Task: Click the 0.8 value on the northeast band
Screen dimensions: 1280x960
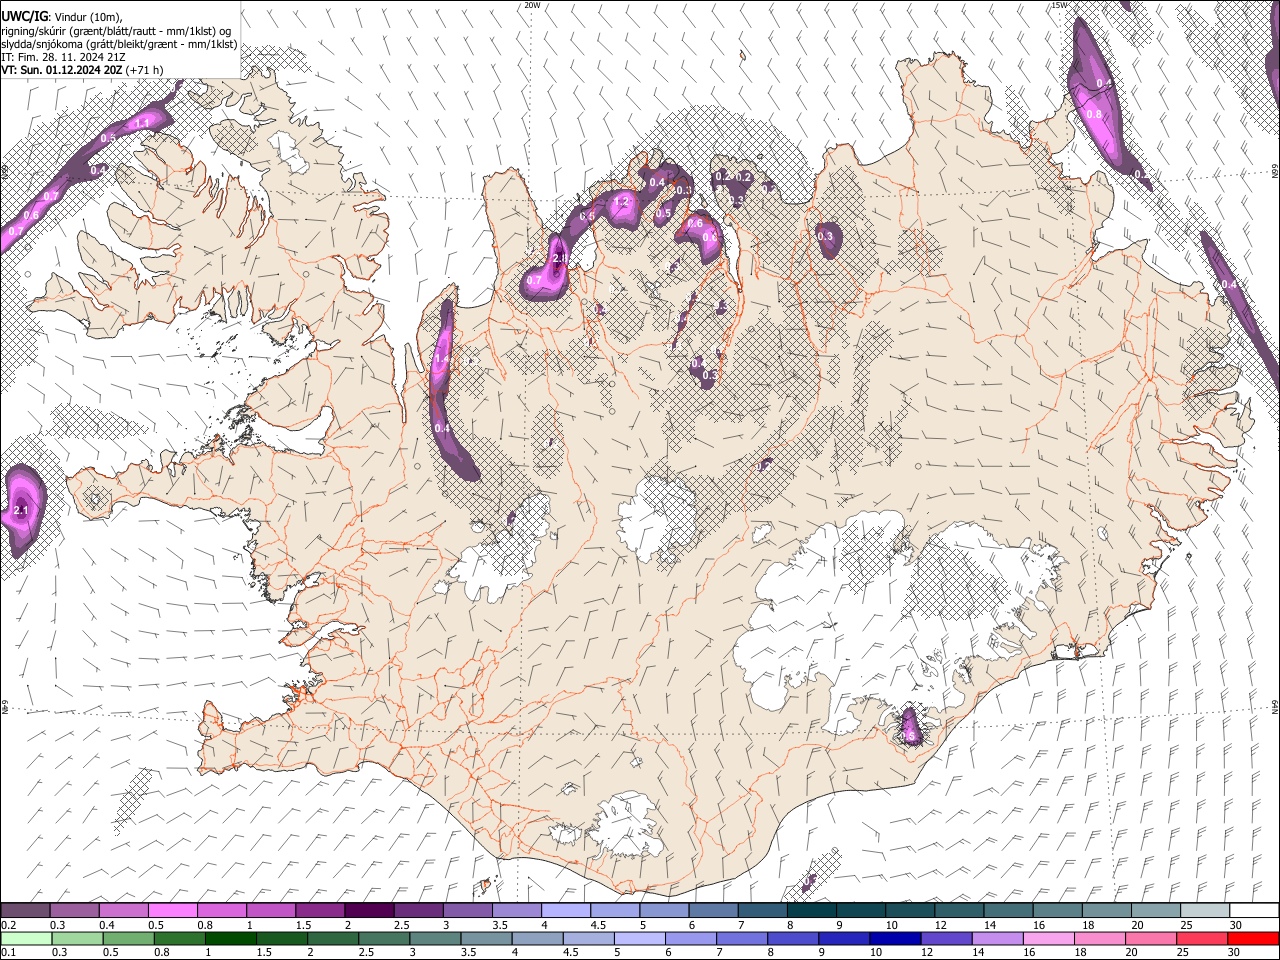Action: 1094,114
